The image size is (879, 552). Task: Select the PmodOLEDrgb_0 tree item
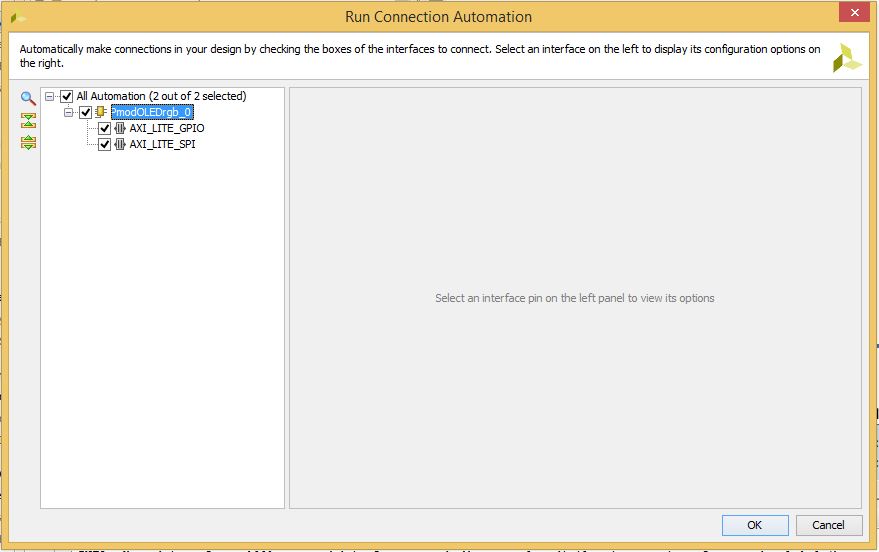pyautogui.click(x=152, y=112)
